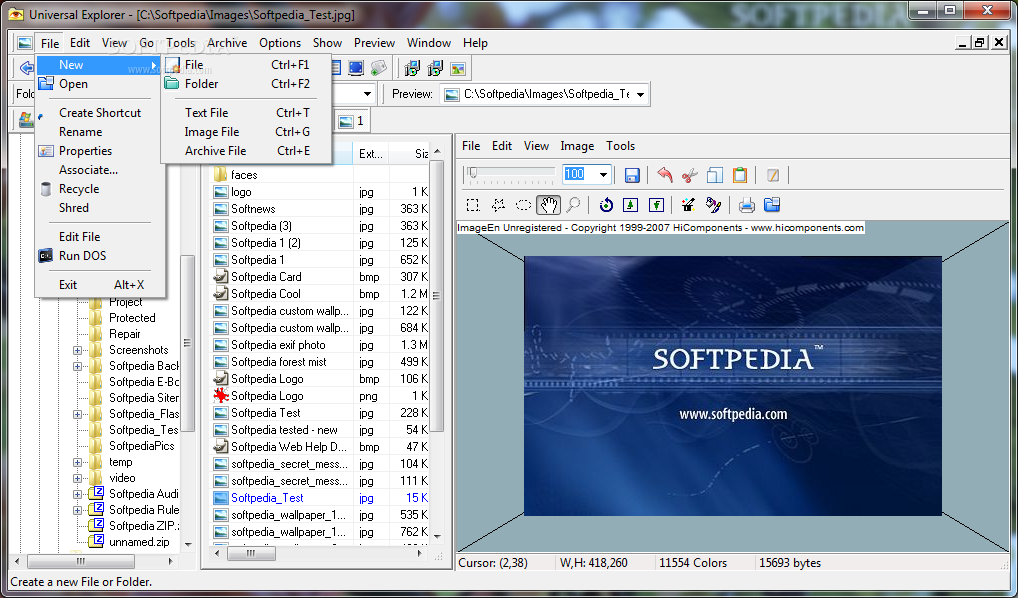Click the file list vertical scrollbar
Screen dimensions: 1018x598
[x=436, y=344]
